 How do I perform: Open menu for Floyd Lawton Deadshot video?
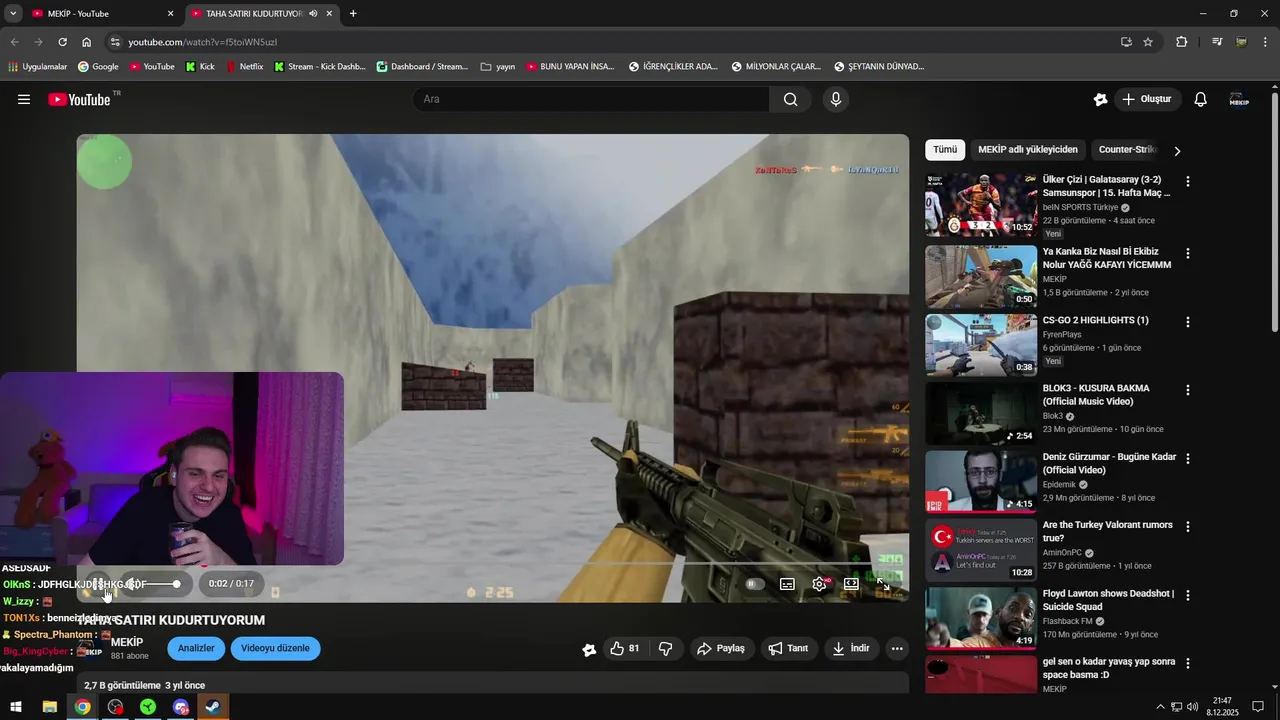tap(1188, 595)
